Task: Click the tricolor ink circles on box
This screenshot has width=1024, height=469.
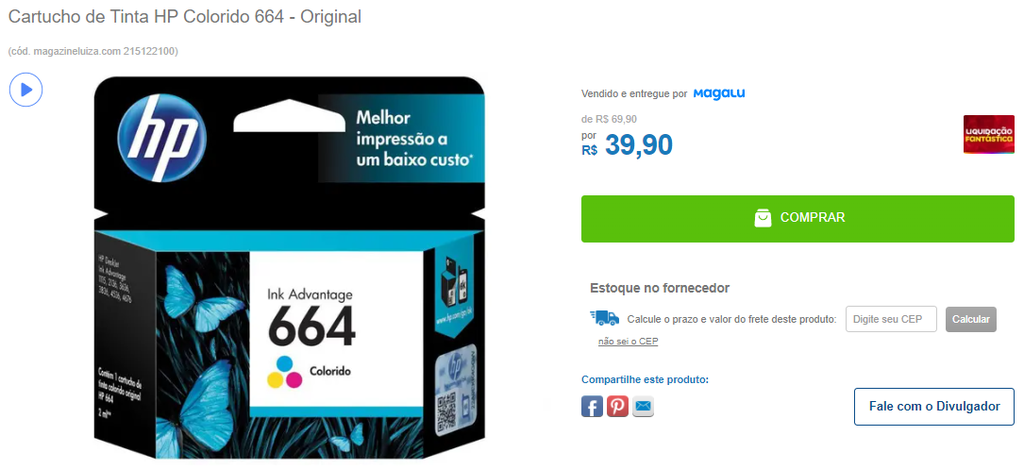Action: (x=285, y=372)
